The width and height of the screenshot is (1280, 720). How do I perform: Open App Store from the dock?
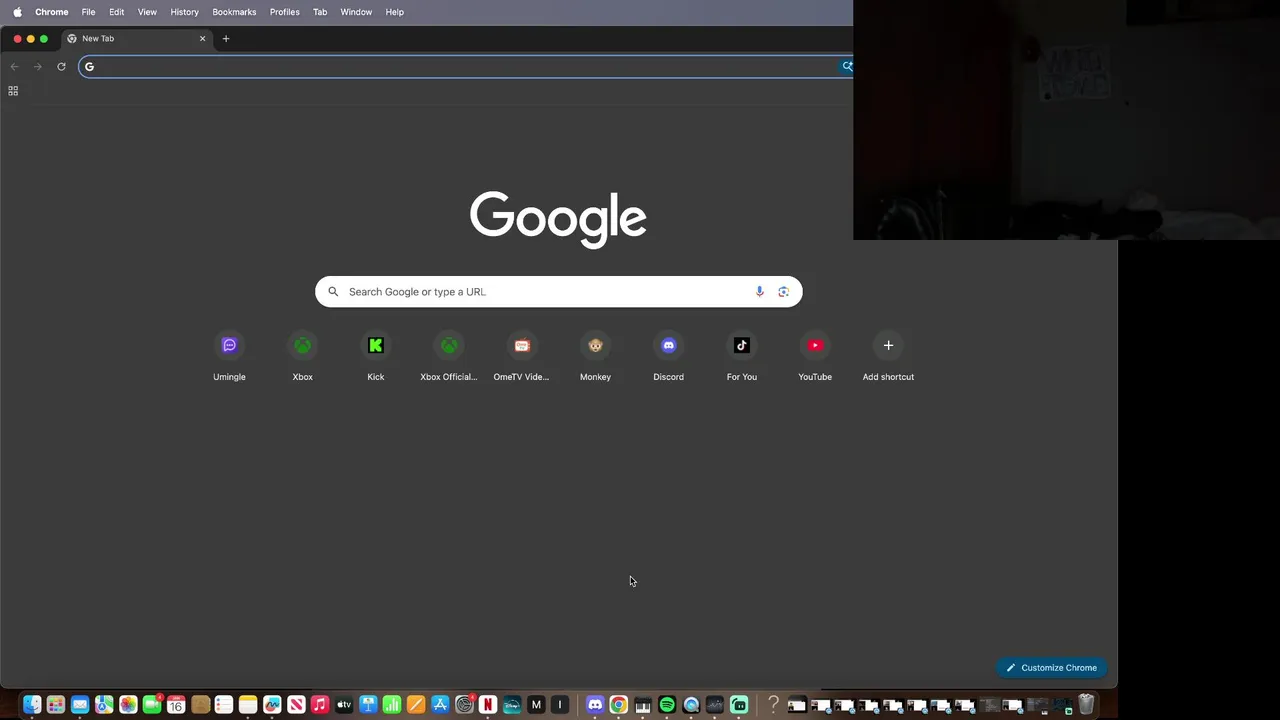[x=440, y=705]
